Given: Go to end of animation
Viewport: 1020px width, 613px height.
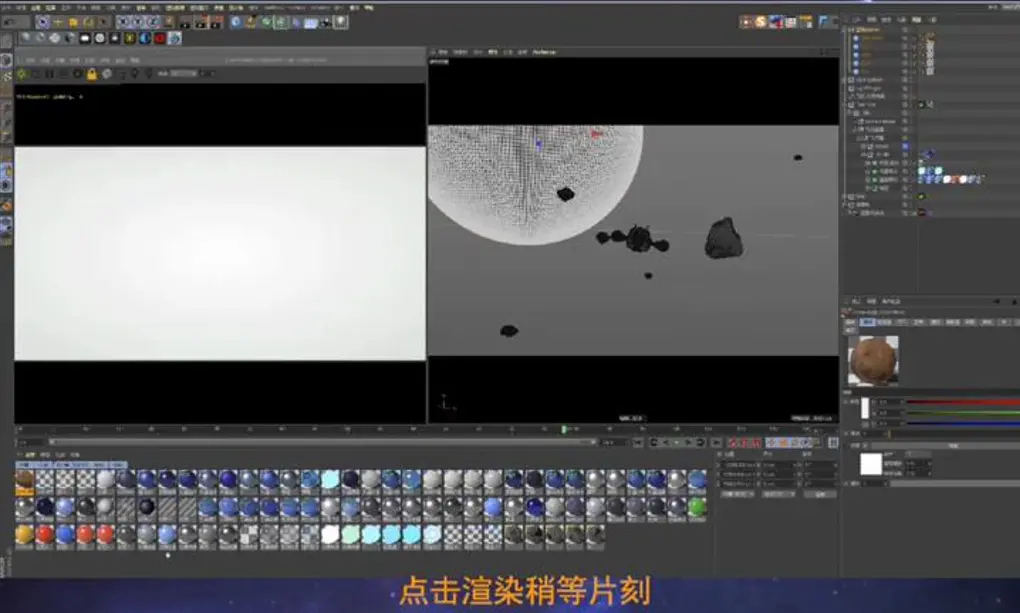Looking at the screenshot, I should coord(716,443).
